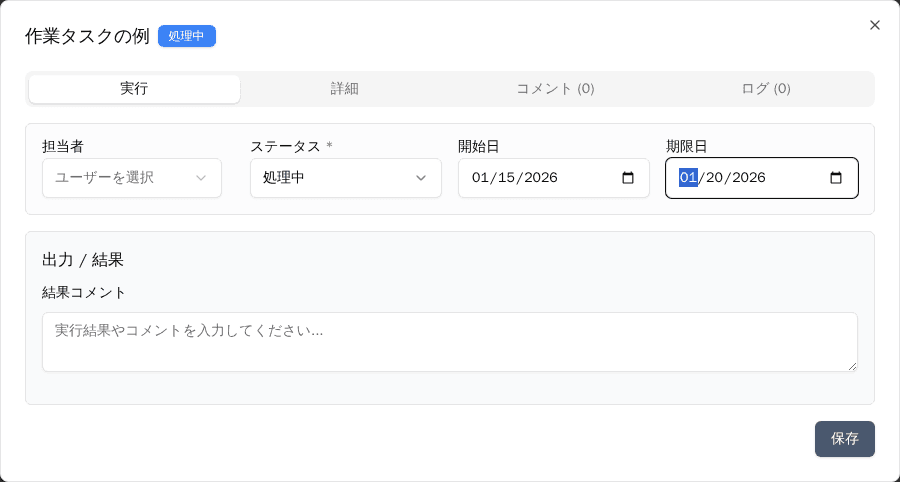This screenshot has width=900, height=482.
Task: Switch to the 実行 tab
Action: 134,89
